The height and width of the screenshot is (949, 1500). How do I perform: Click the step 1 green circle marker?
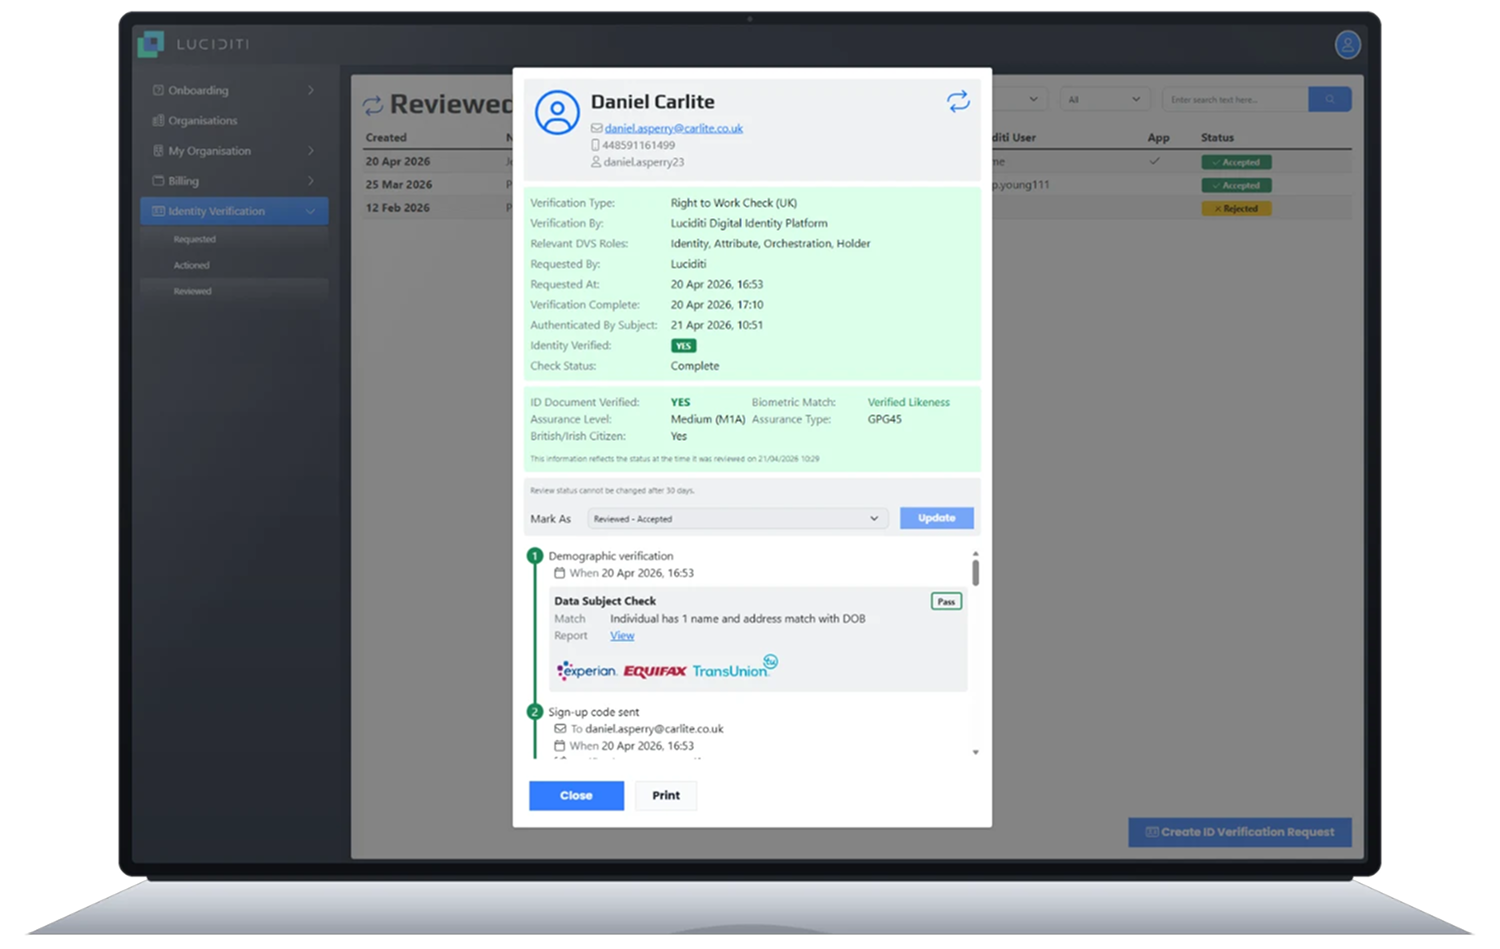534,556
